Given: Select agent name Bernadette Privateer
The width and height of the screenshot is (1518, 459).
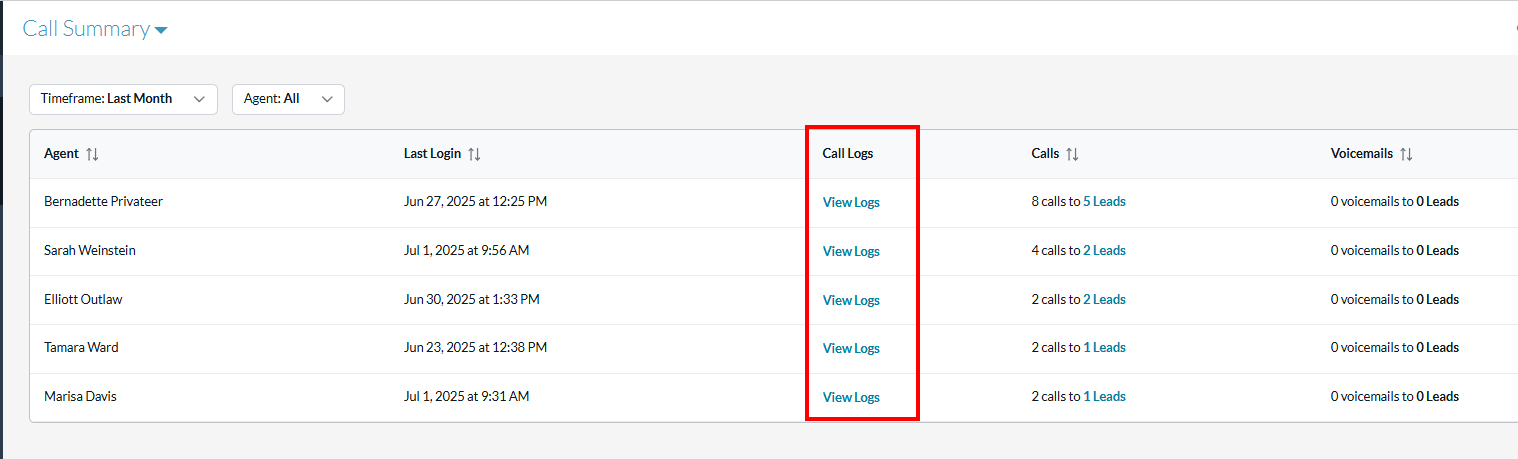Looking at the screenshot, I should coord(103,201).
